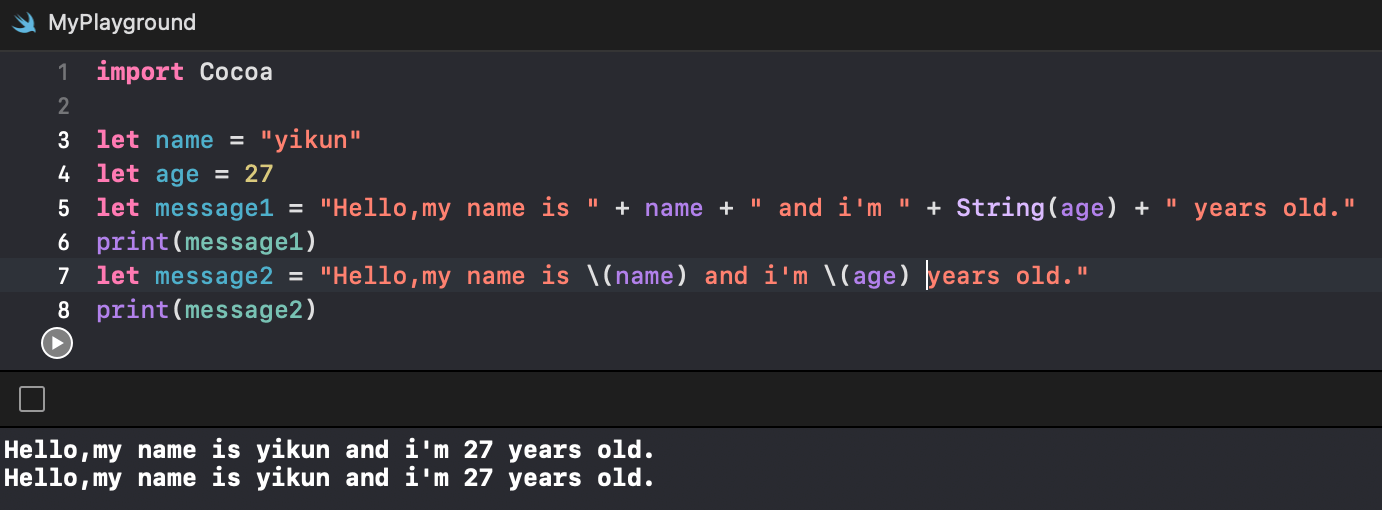
Task: Click print(message2) statement on line 8
Action: pyautogui.click(x=206, y=310)
